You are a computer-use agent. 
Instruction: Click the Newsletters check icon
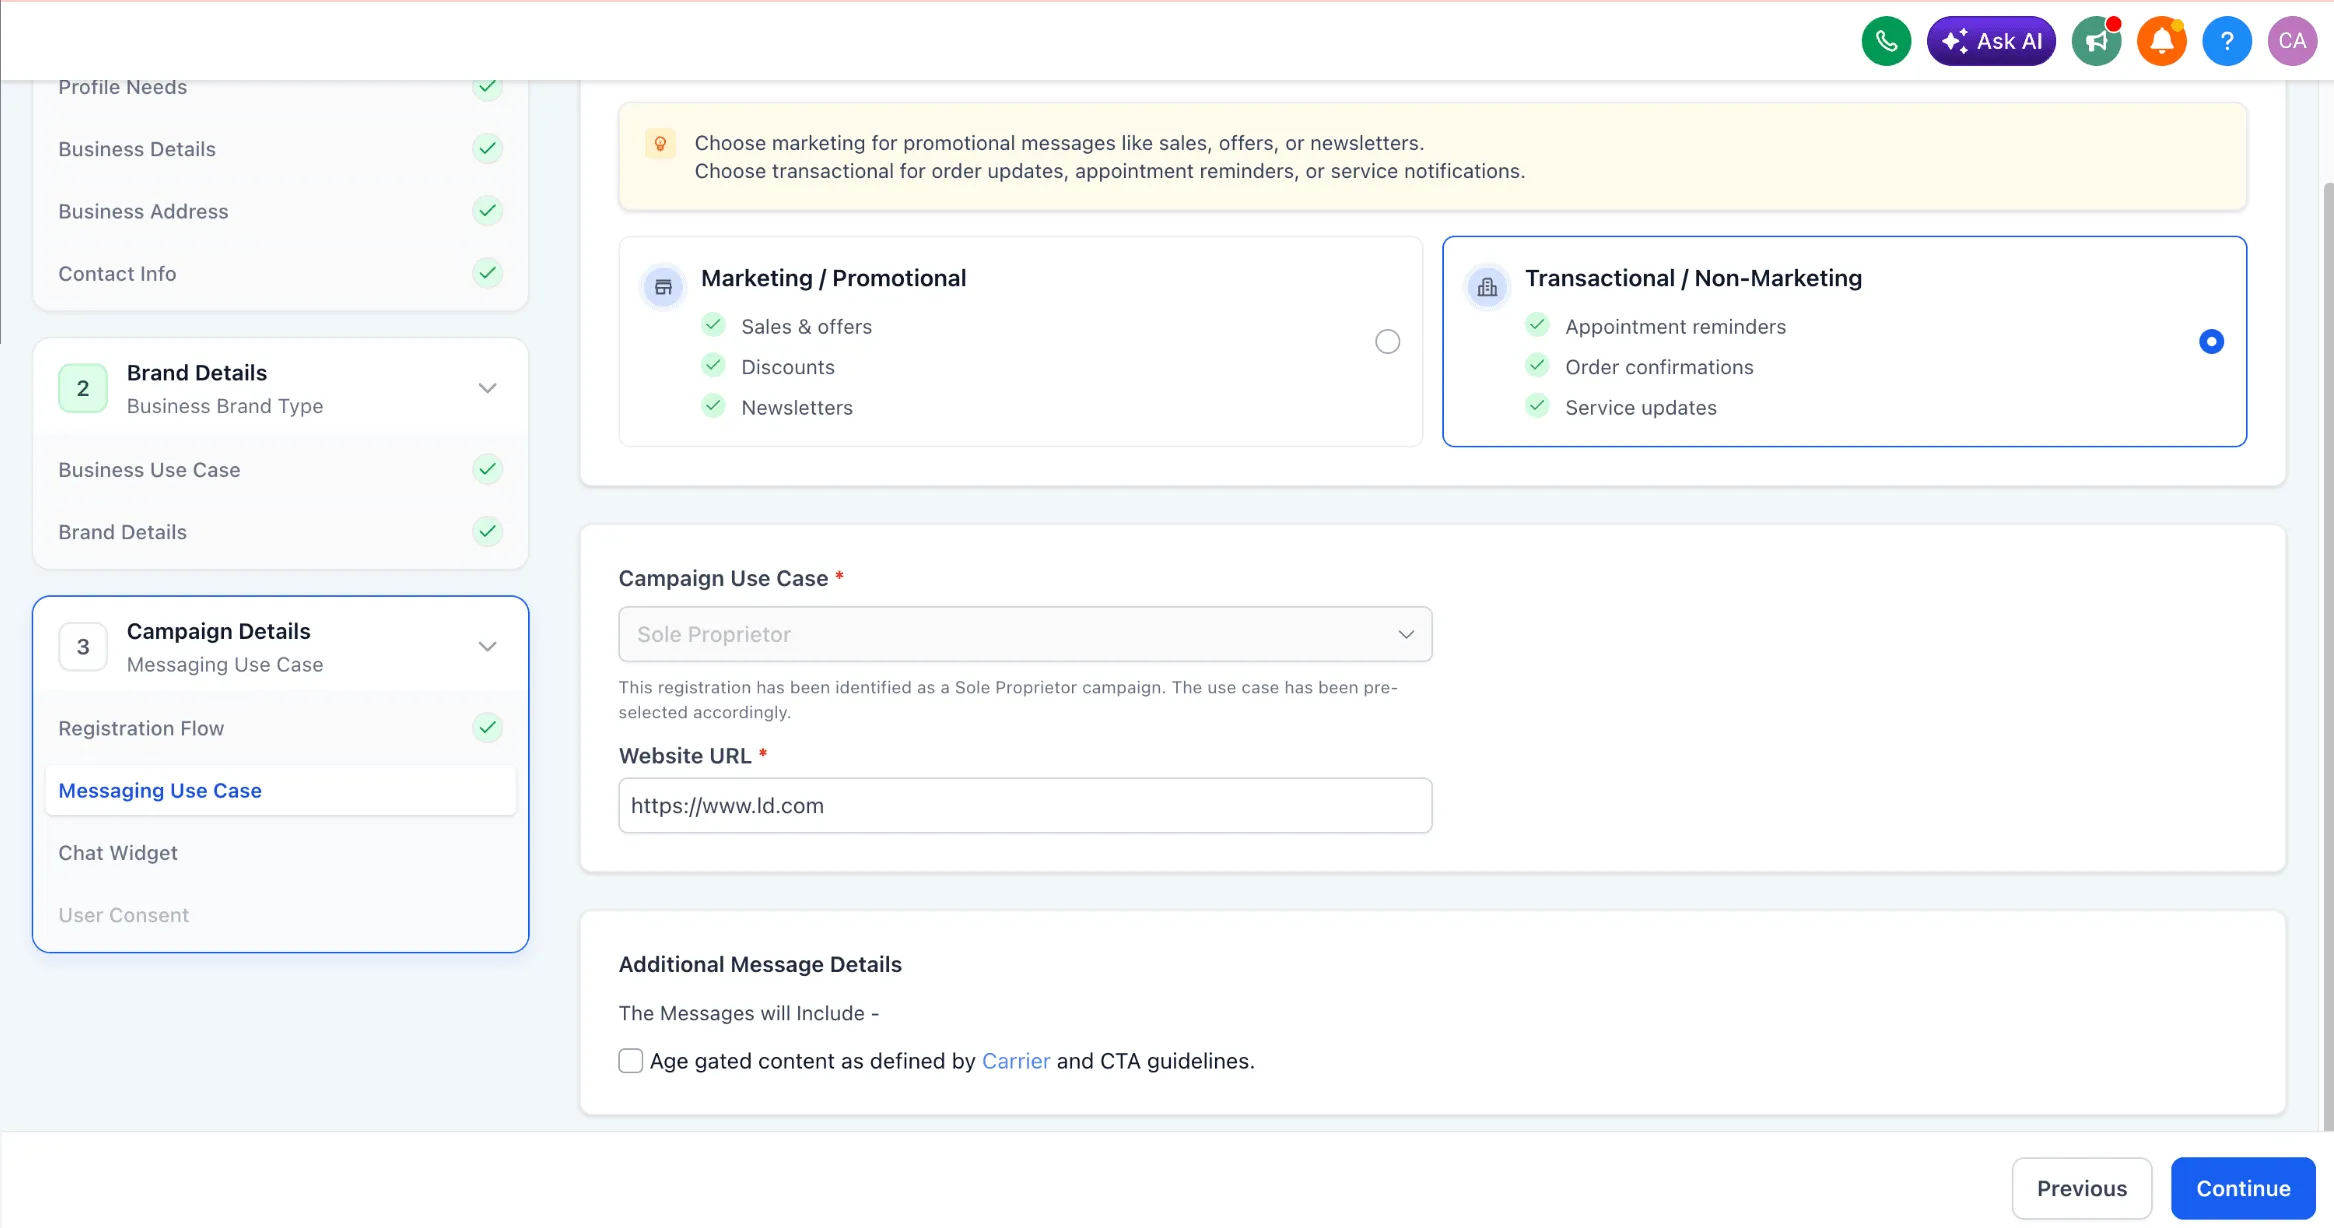pyautogui.click(x=713, y=406)
